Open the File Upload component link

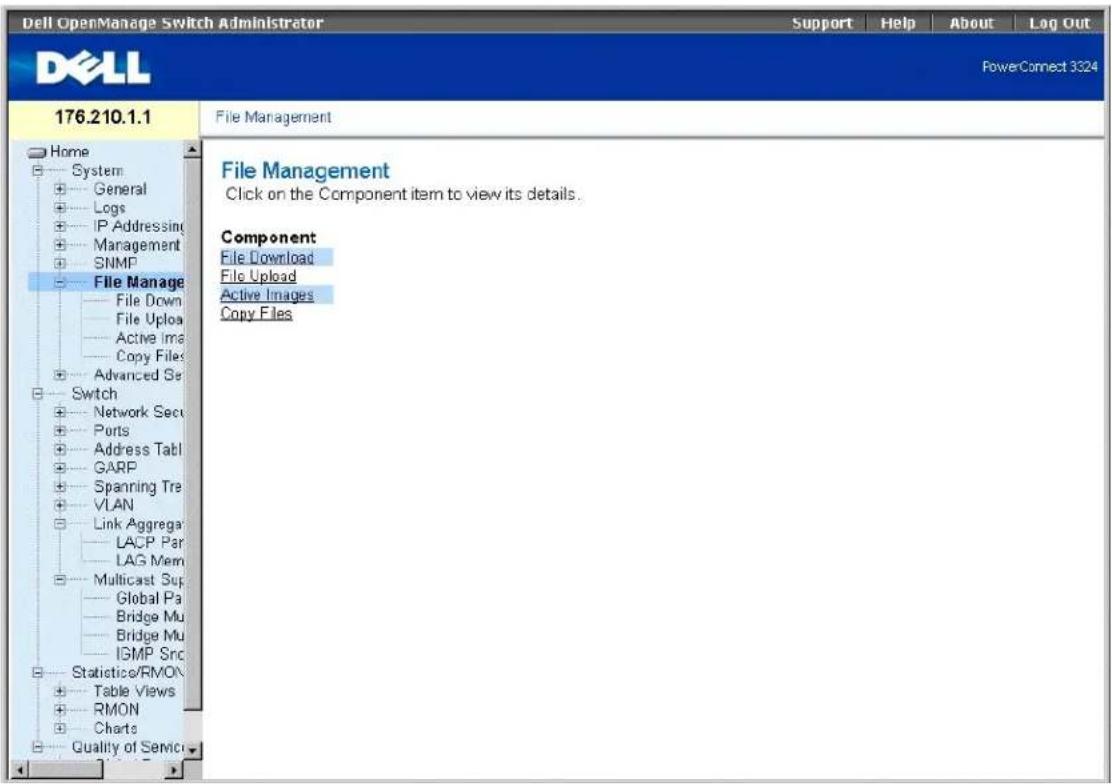[x=258, y=276]
